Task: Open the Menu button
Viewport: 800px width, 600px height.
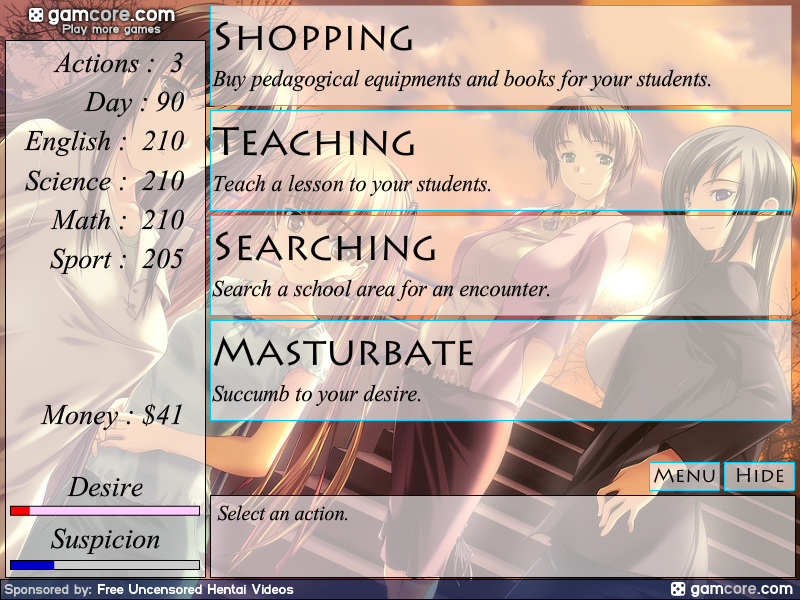Action: (x=684, y=476)
